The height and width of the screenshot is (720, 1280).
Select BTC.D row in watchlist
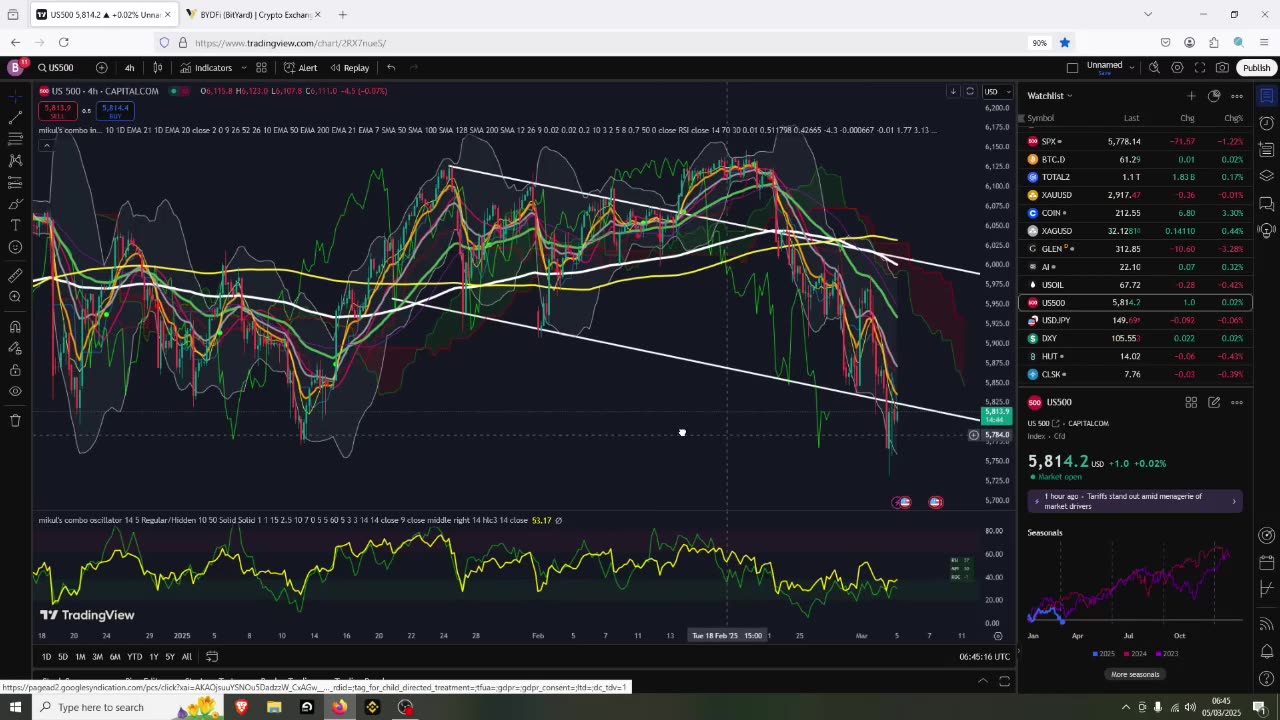pyautogui.click(x=1135, y=159)
